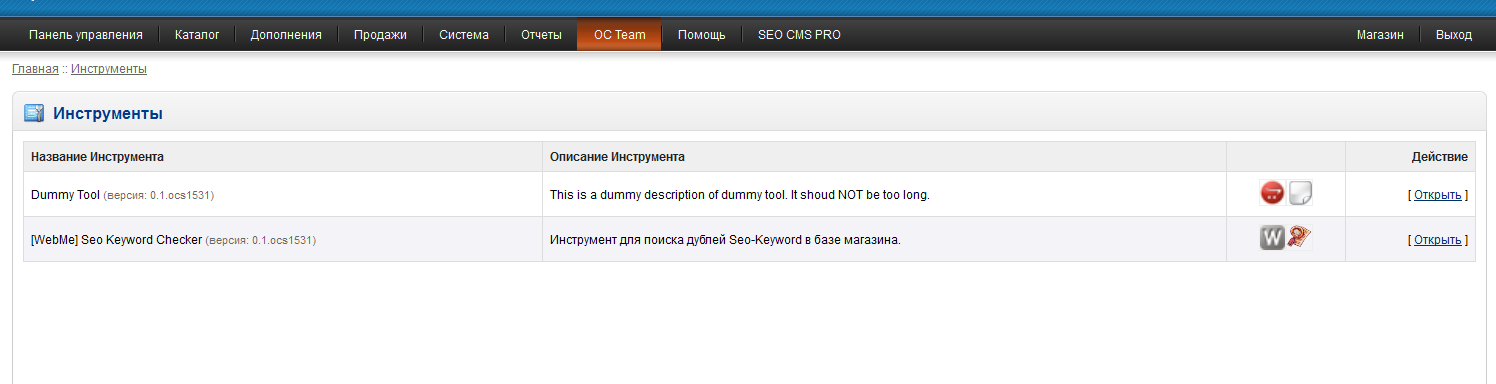Image resolution: width=1496 pixels, height=384 pixels.
Task: Open the SEO CMS PRO menu
Action: click(799, 35)
